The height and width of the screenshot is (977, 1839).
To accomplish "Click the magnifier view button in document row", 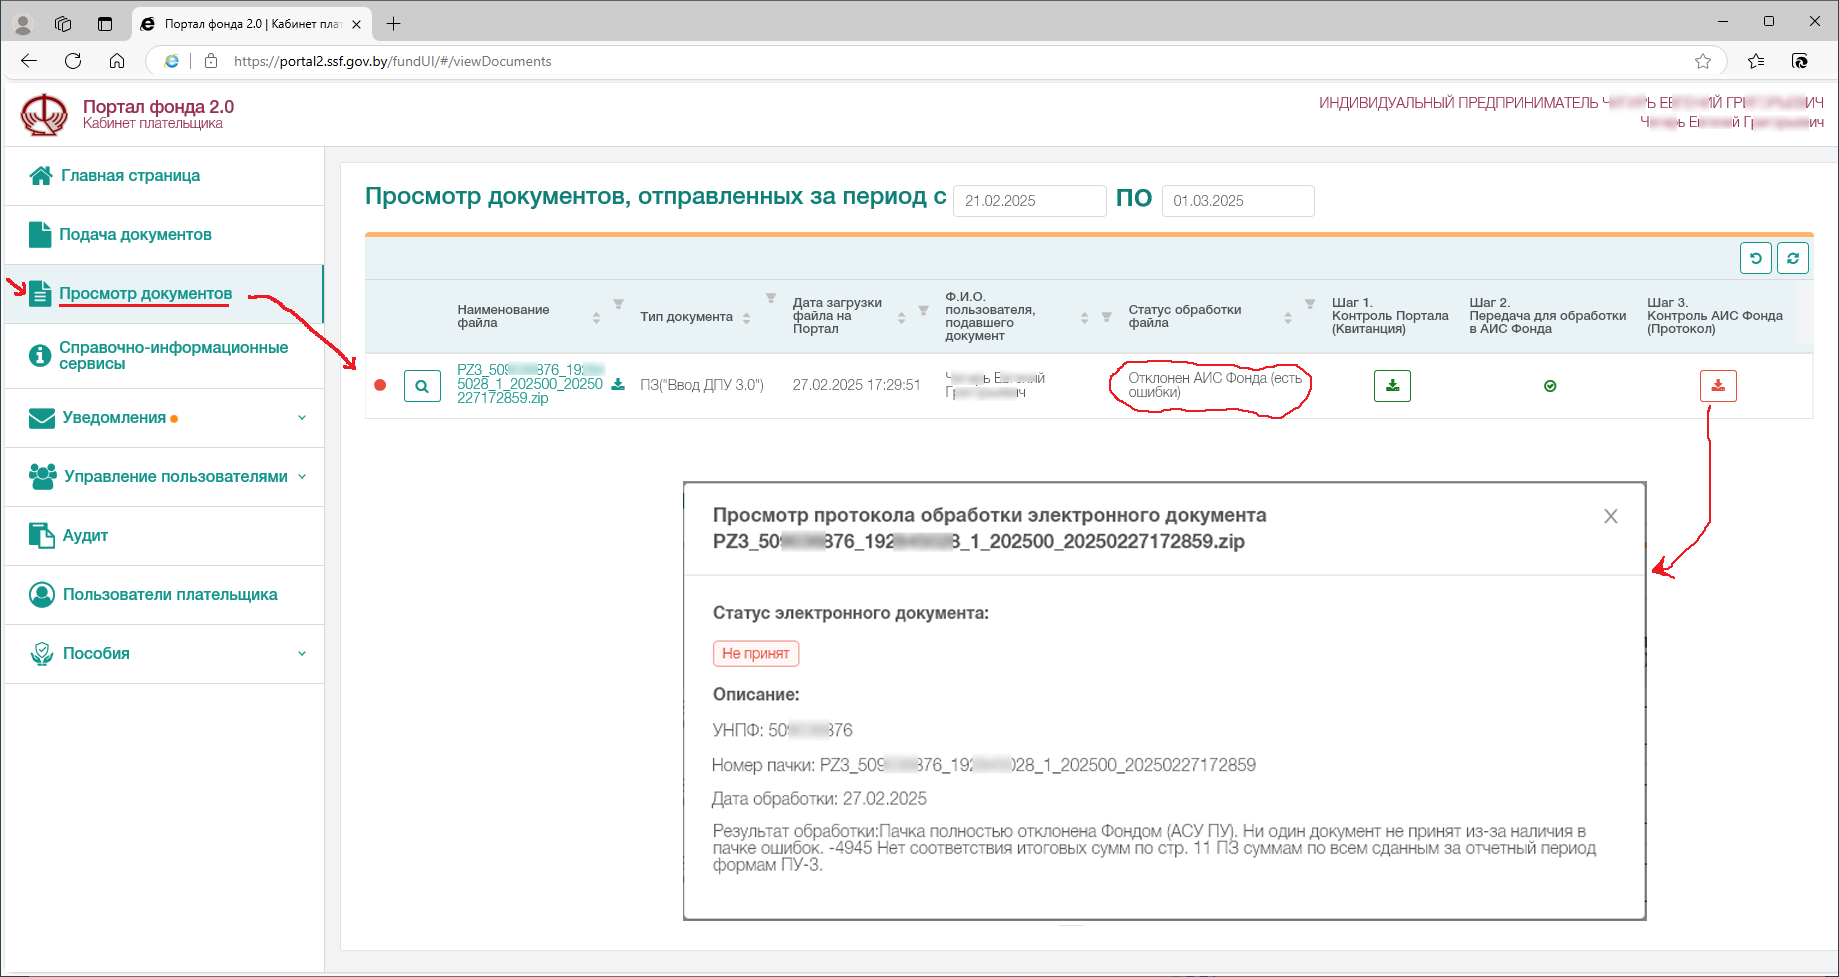I will click(422, 386).
